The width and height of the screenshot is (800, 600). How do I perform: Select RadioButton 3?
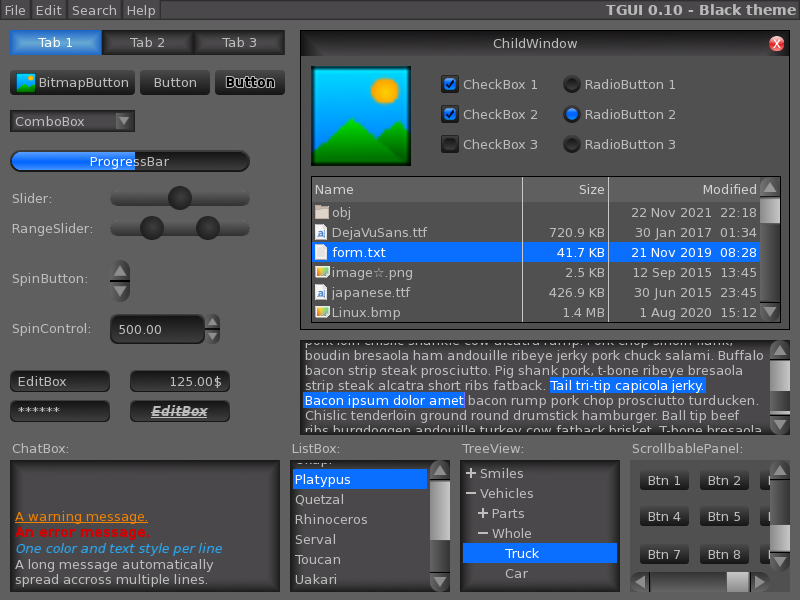click(571, 144)
